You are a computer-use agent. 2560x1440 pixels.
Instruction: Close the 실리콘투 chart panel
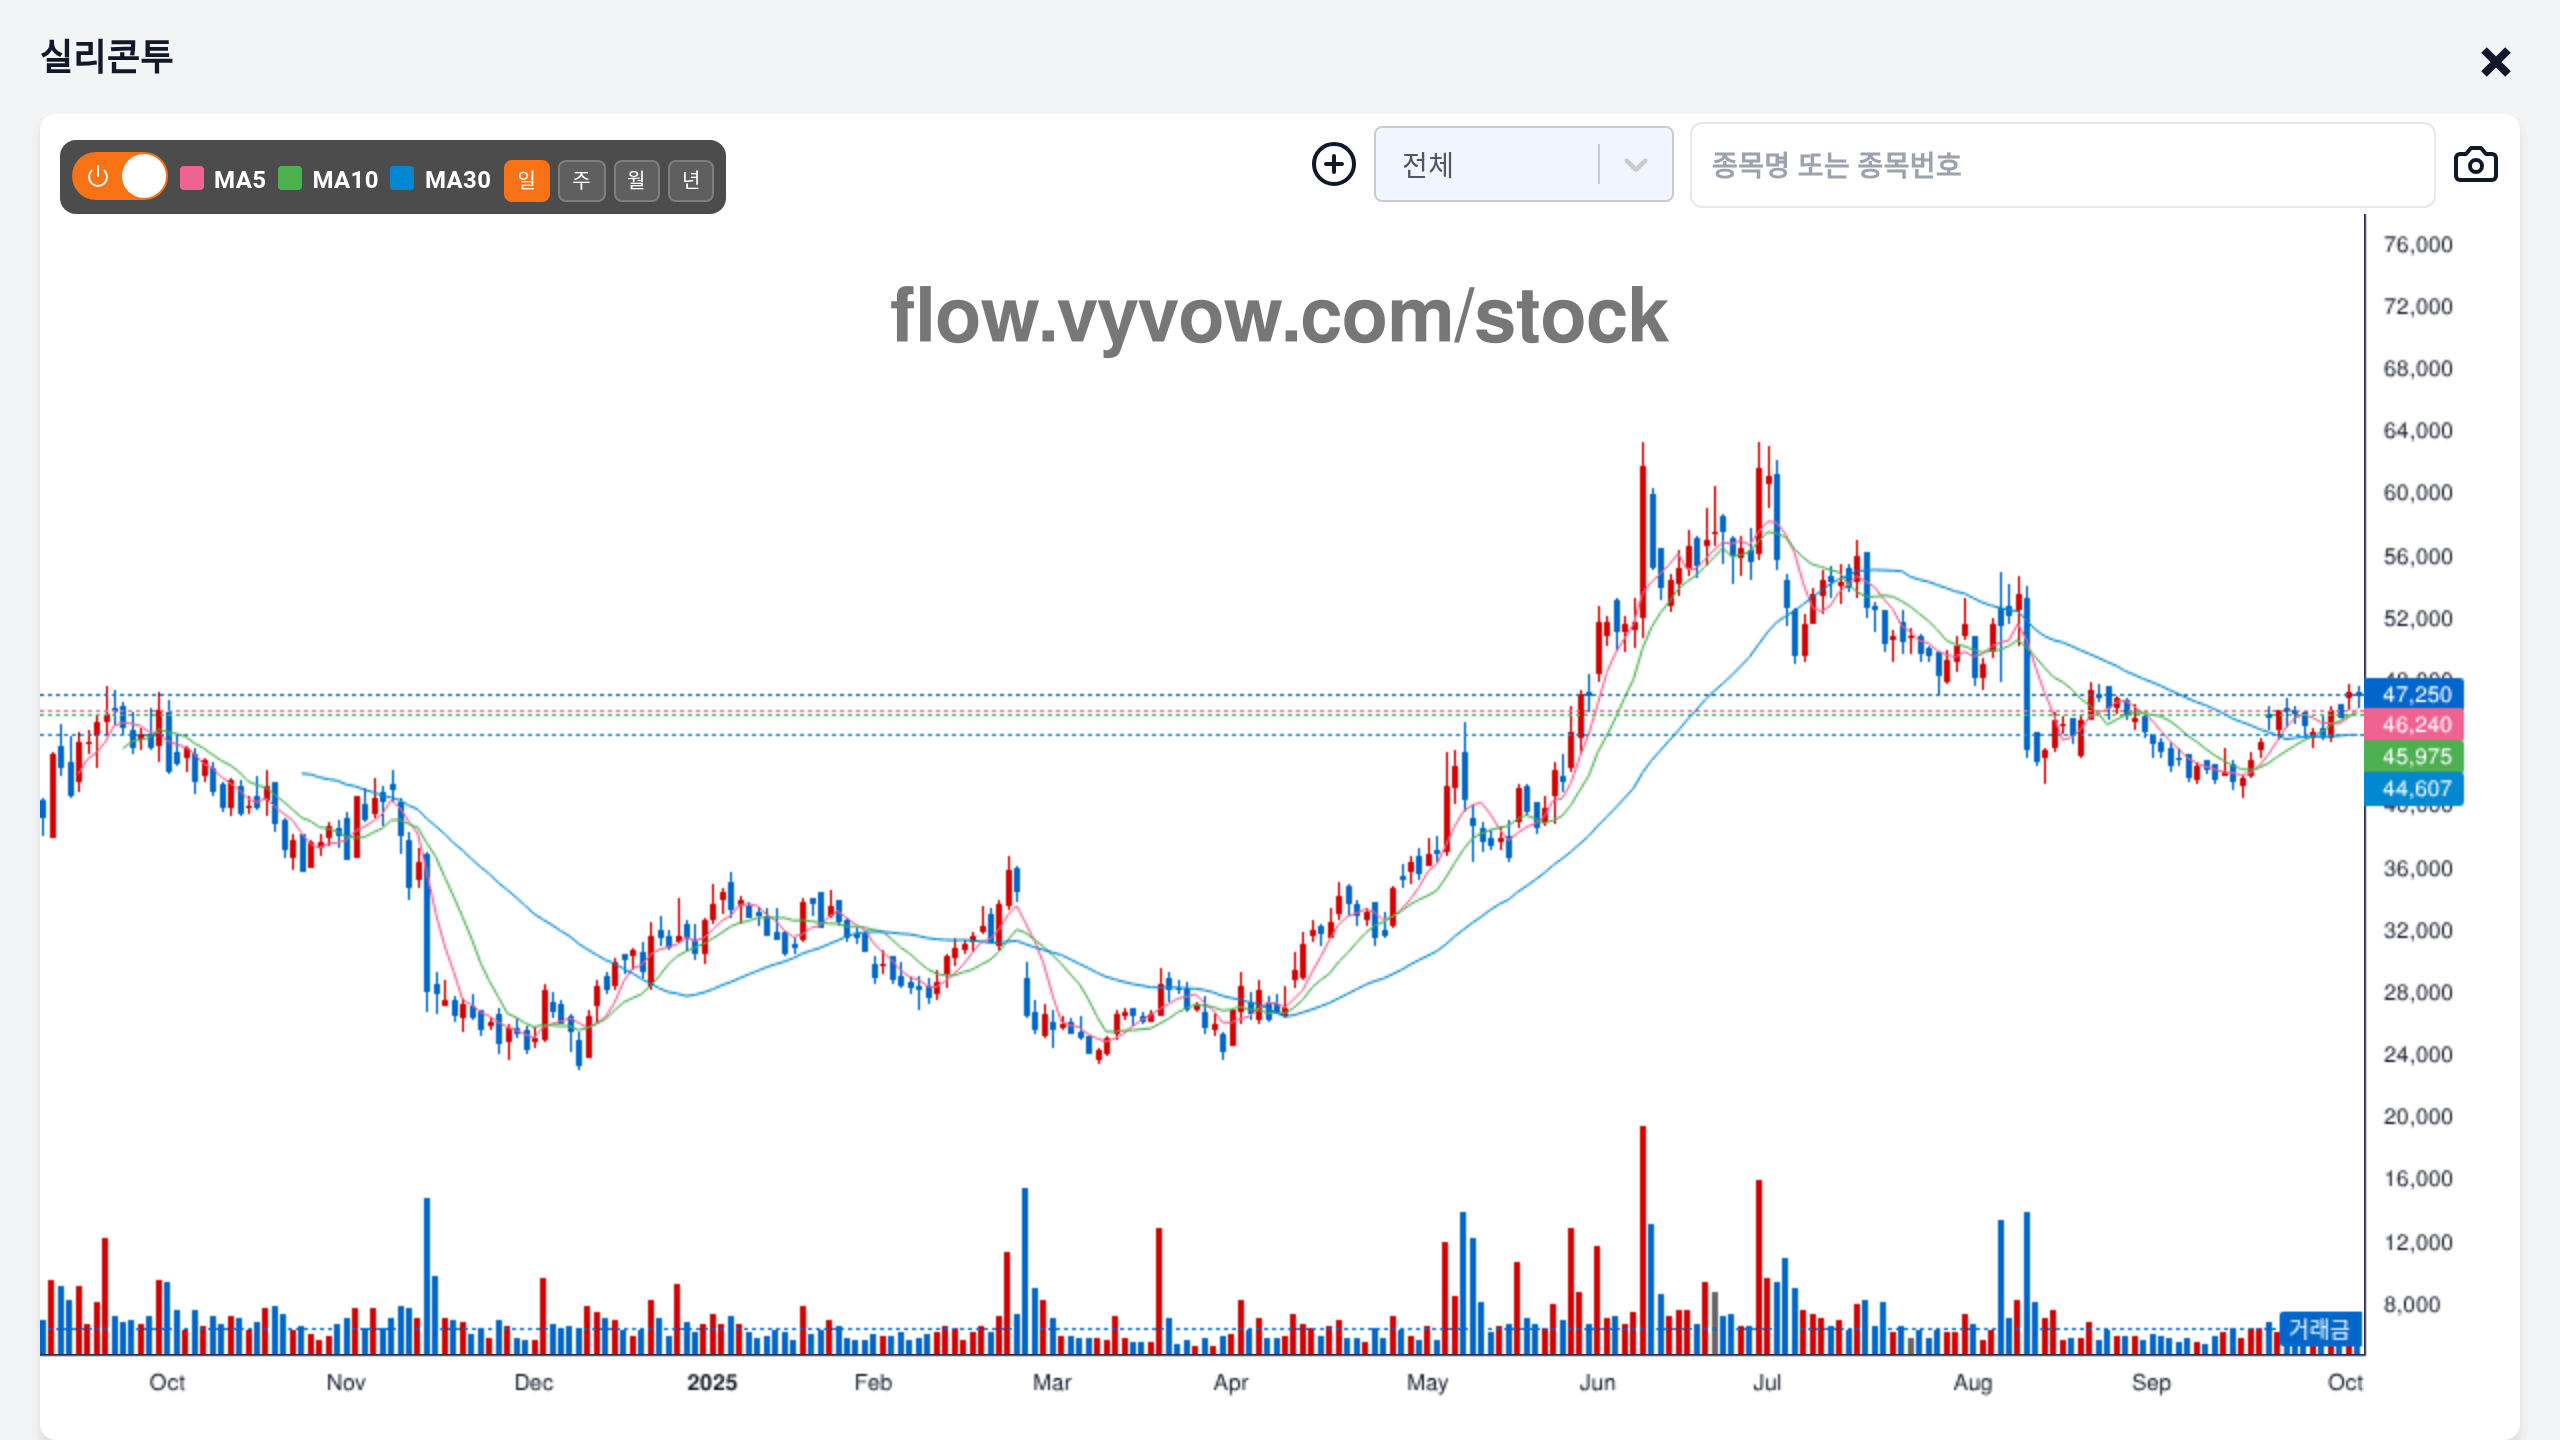tap(2495, 62)
